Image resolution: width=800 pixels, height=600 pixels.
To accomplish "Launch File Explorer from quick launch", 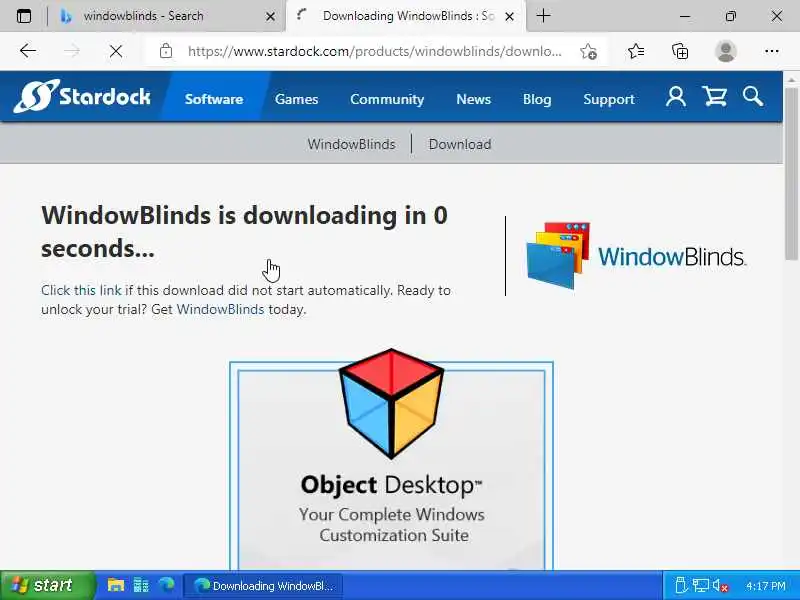I will point(116,585).
